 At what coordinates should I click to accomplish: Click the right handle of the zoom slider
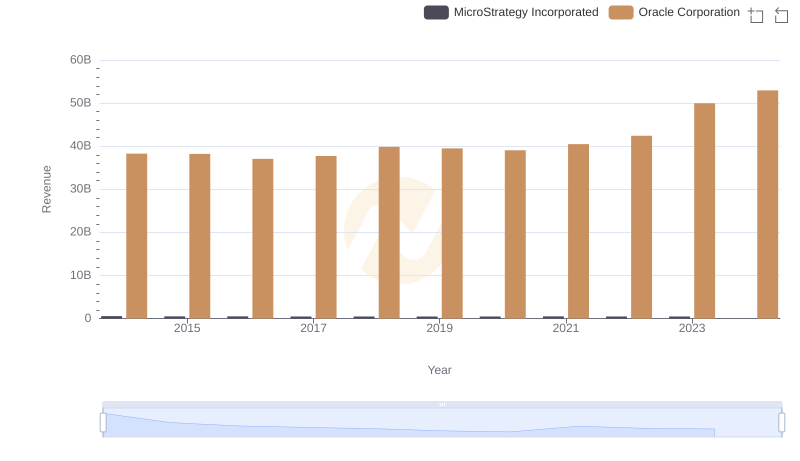pyautogui.click(x=782, y=423)
